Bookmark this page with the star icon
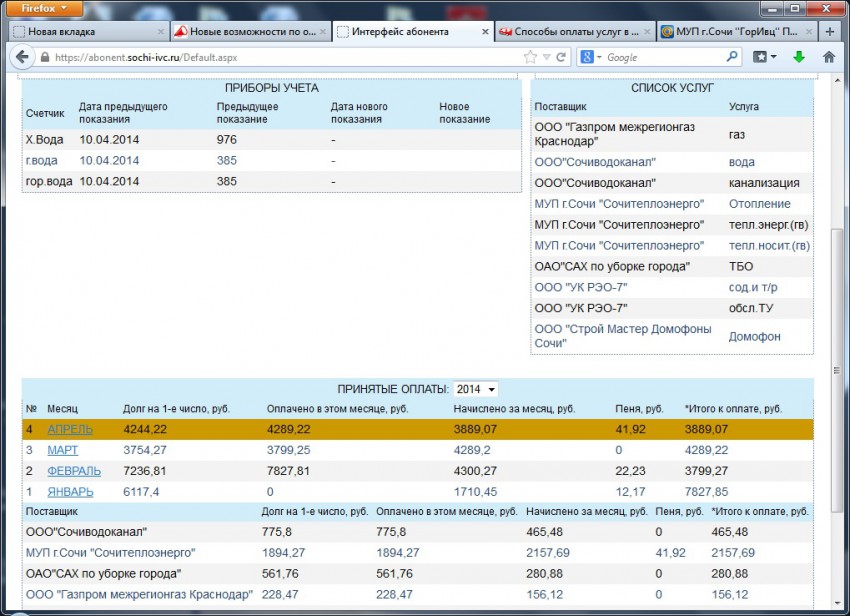The width and height of the screenshot is (850, 616). (x=530, y=57)
